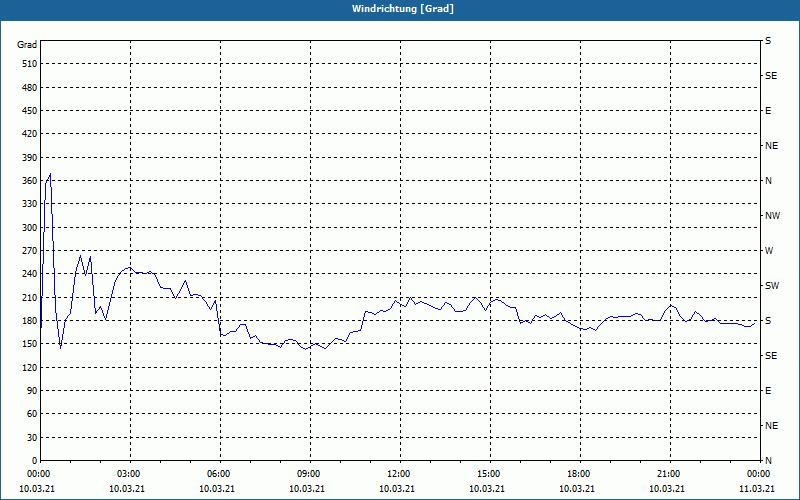800x500 pixels.
Task: Click the 510 value on the left axis
Action: tap(30, 64)
